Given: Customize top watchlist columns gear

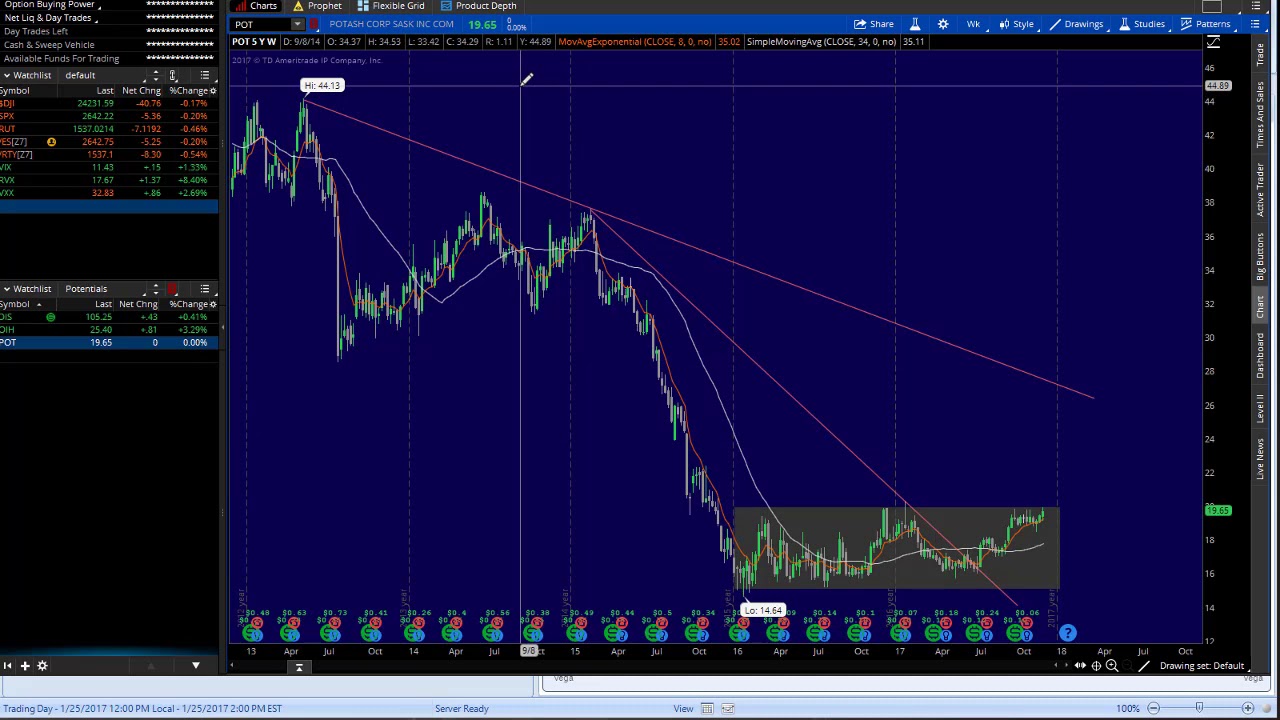Looking at the screenshot, I should 212,91.
